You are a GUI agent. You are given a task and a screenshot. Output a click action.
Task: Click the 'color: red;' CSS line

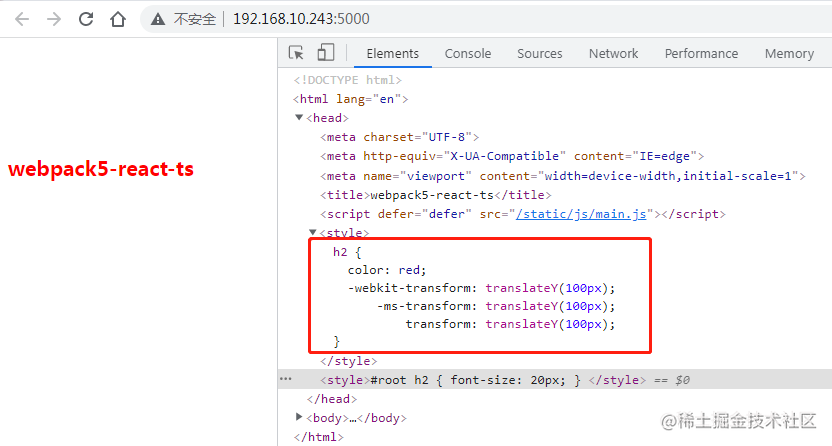click(x=387, y=270)
